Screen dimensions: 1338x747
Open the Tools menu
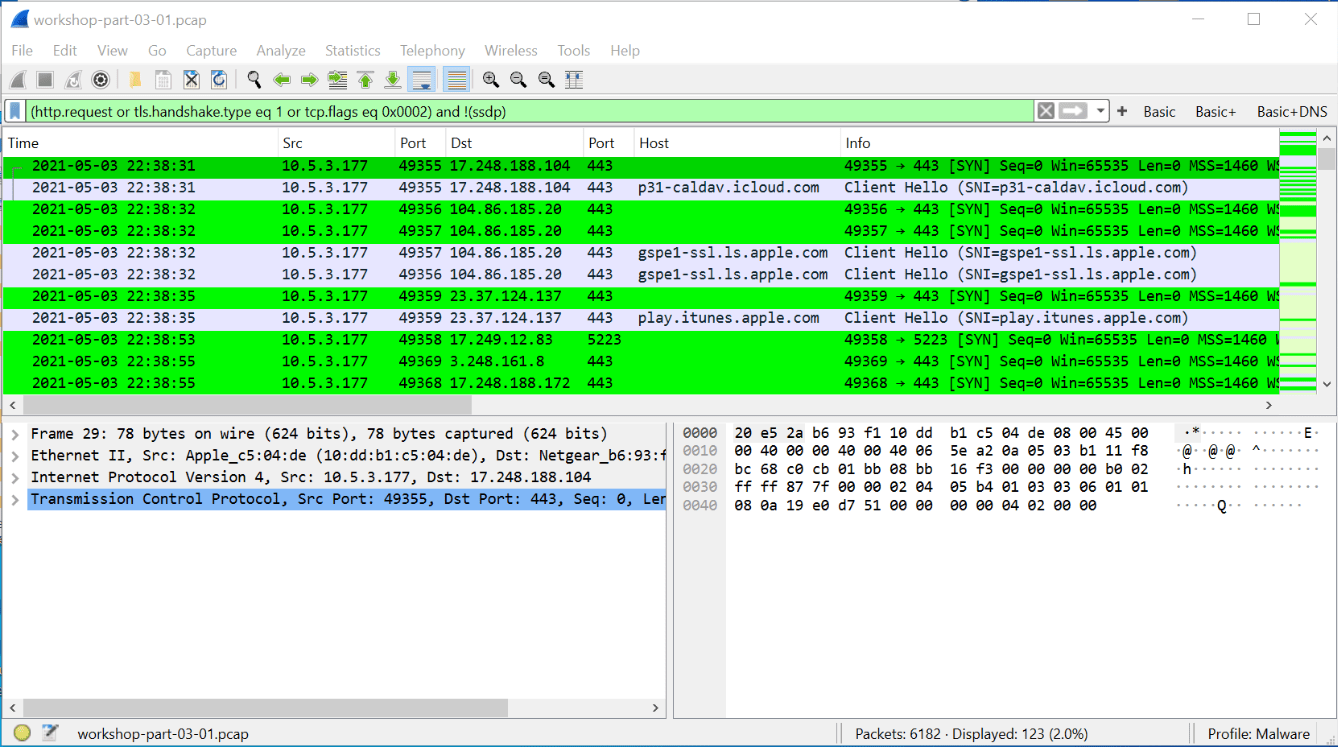[x=574, y=50]
